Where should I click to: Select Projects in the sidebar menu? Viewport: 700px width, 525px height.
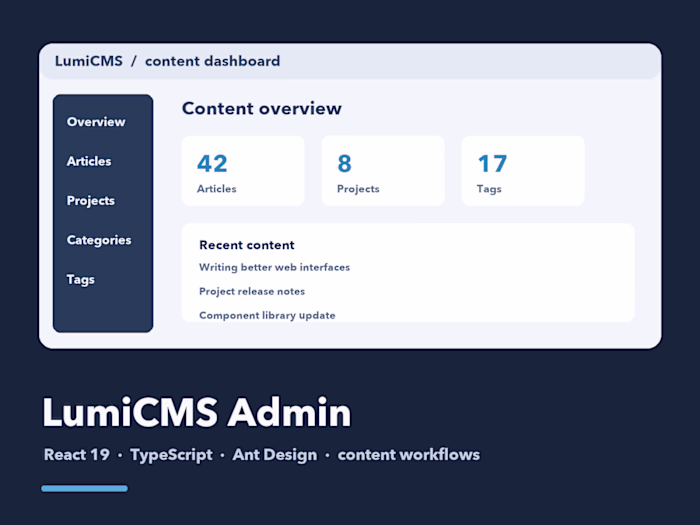pyautogui.click(x=91, y=201)
